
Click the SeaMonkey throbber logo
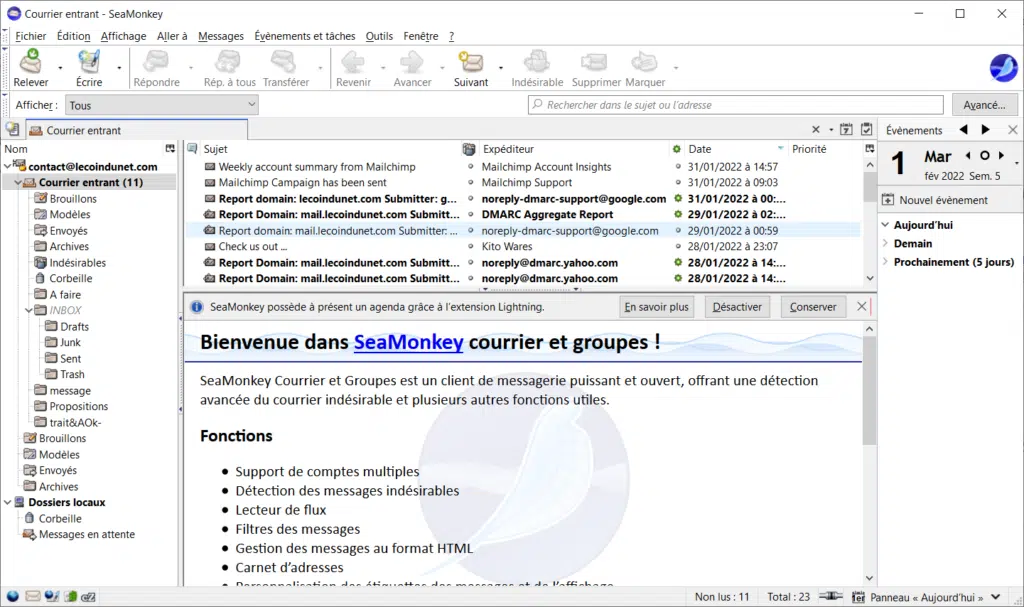1003,67
